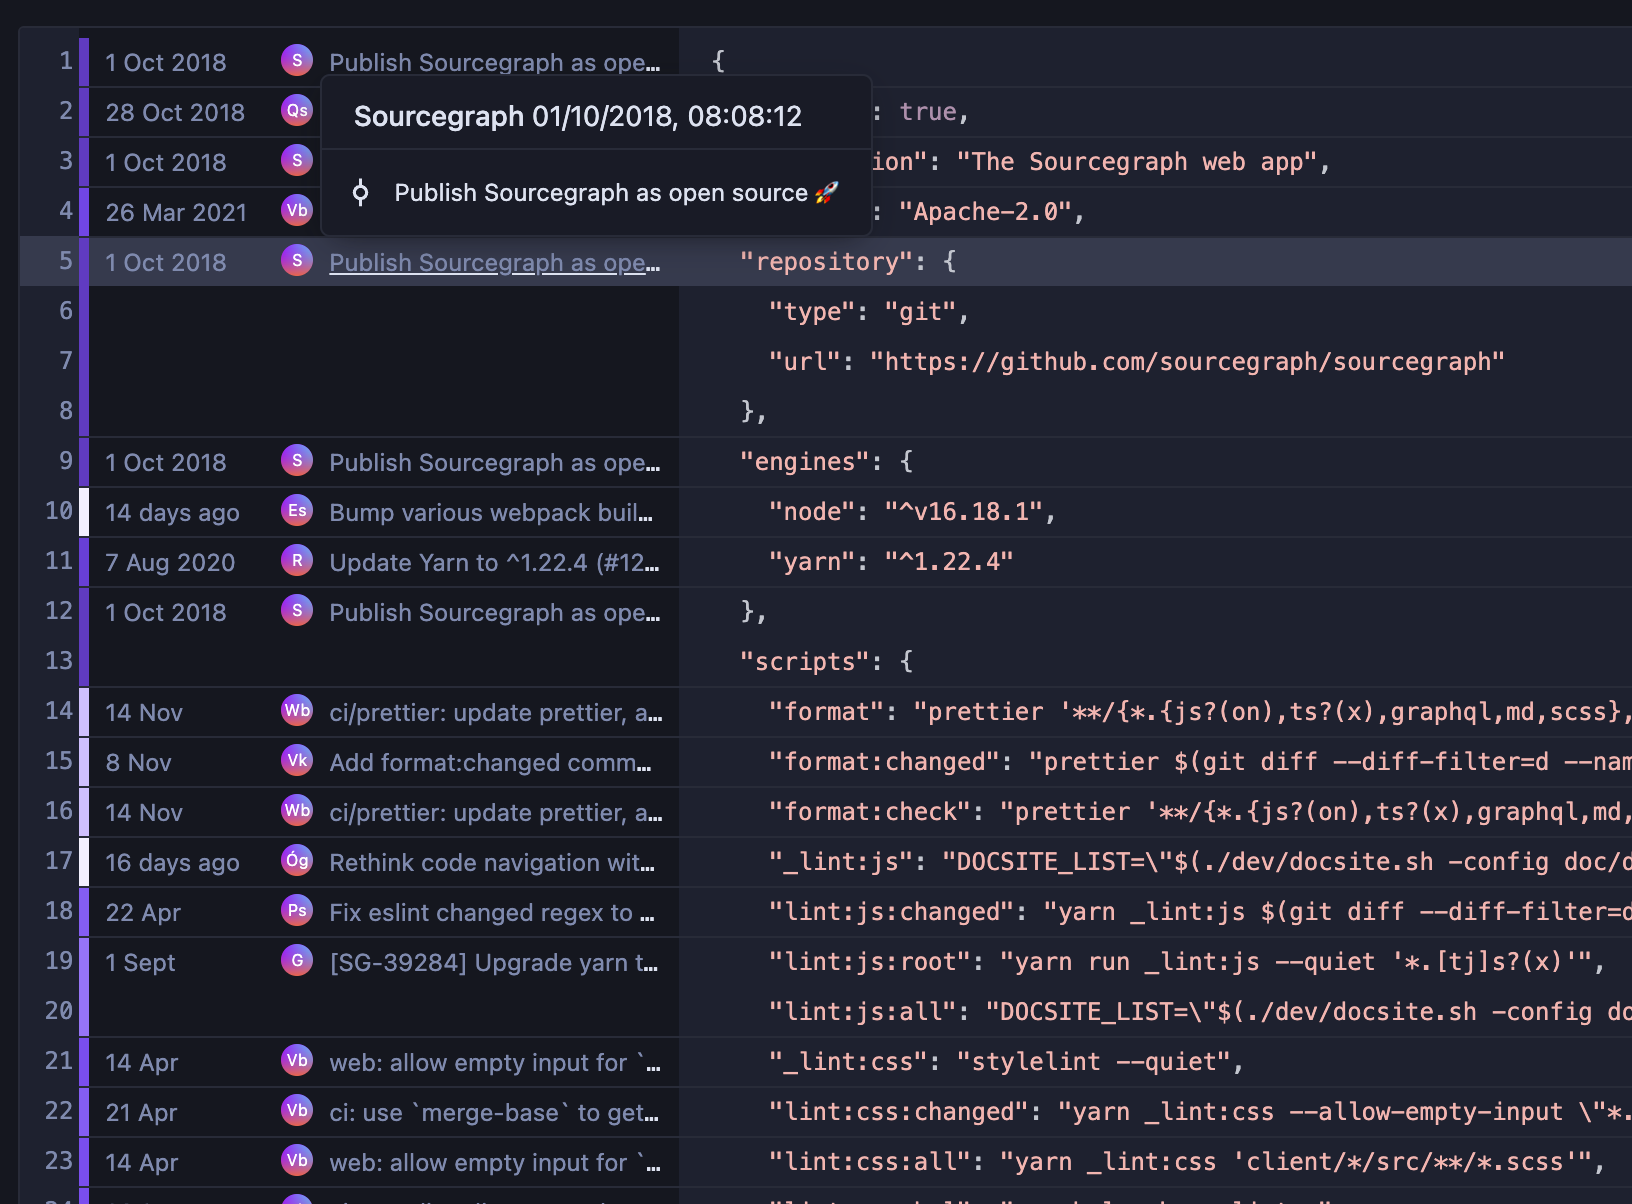Click the Wb avatar on line 14

297,710
